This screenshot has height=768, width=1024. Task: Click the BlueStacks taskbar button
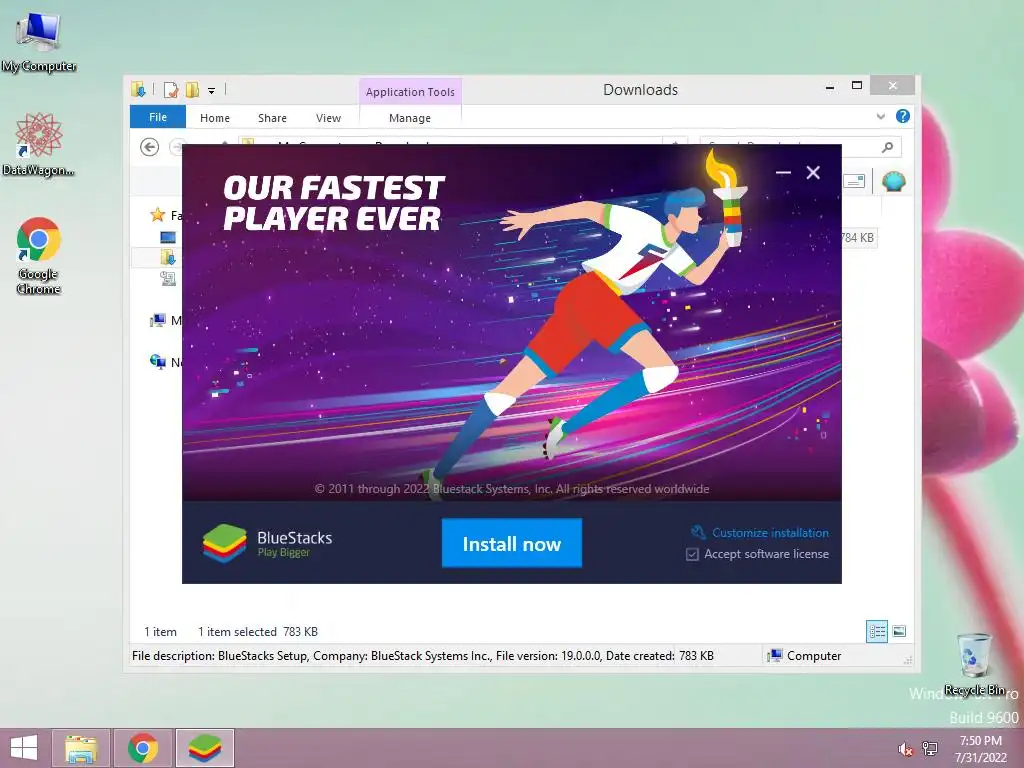(x=205, y=748)
